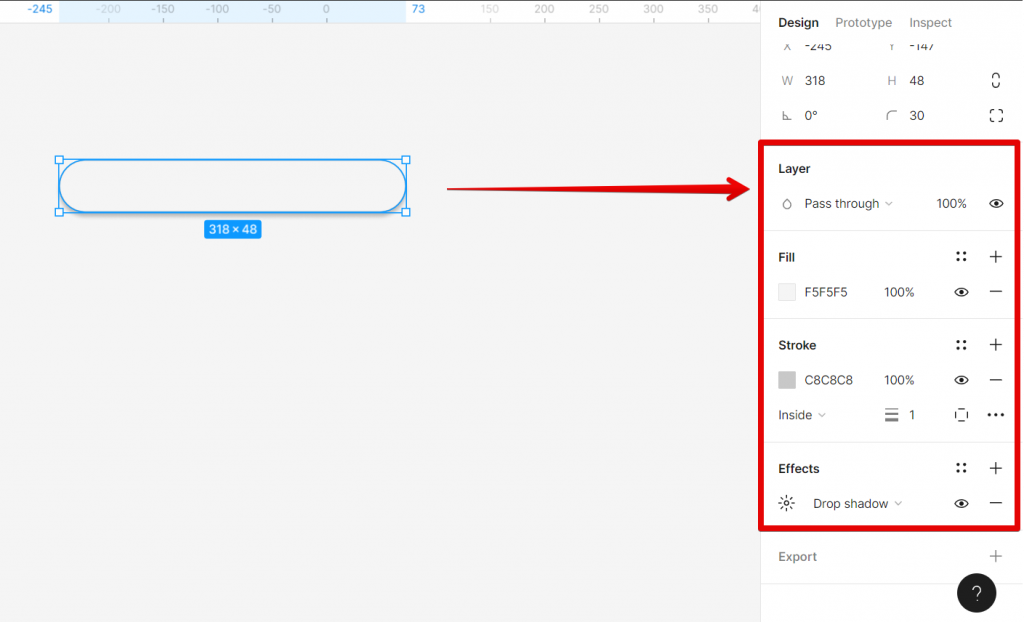
Task: Click the advanced stroke options ellipsis icon
Action: point(995,414)
